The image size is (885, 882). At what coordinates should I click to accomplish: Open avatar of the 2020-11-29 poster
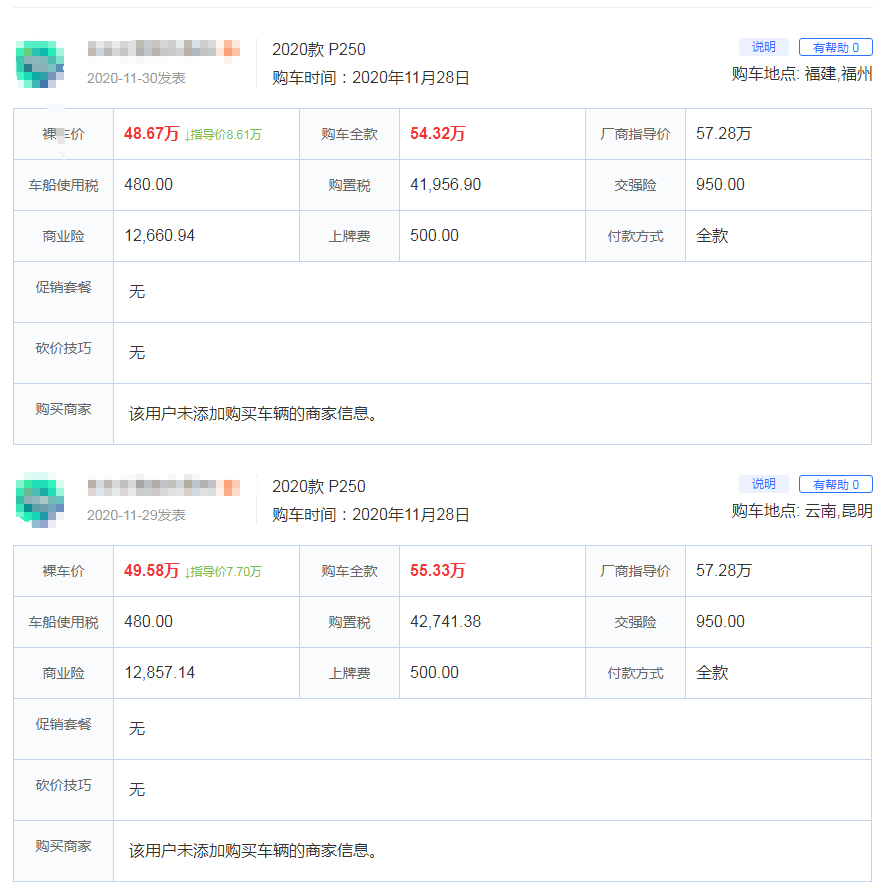[40, 501]
